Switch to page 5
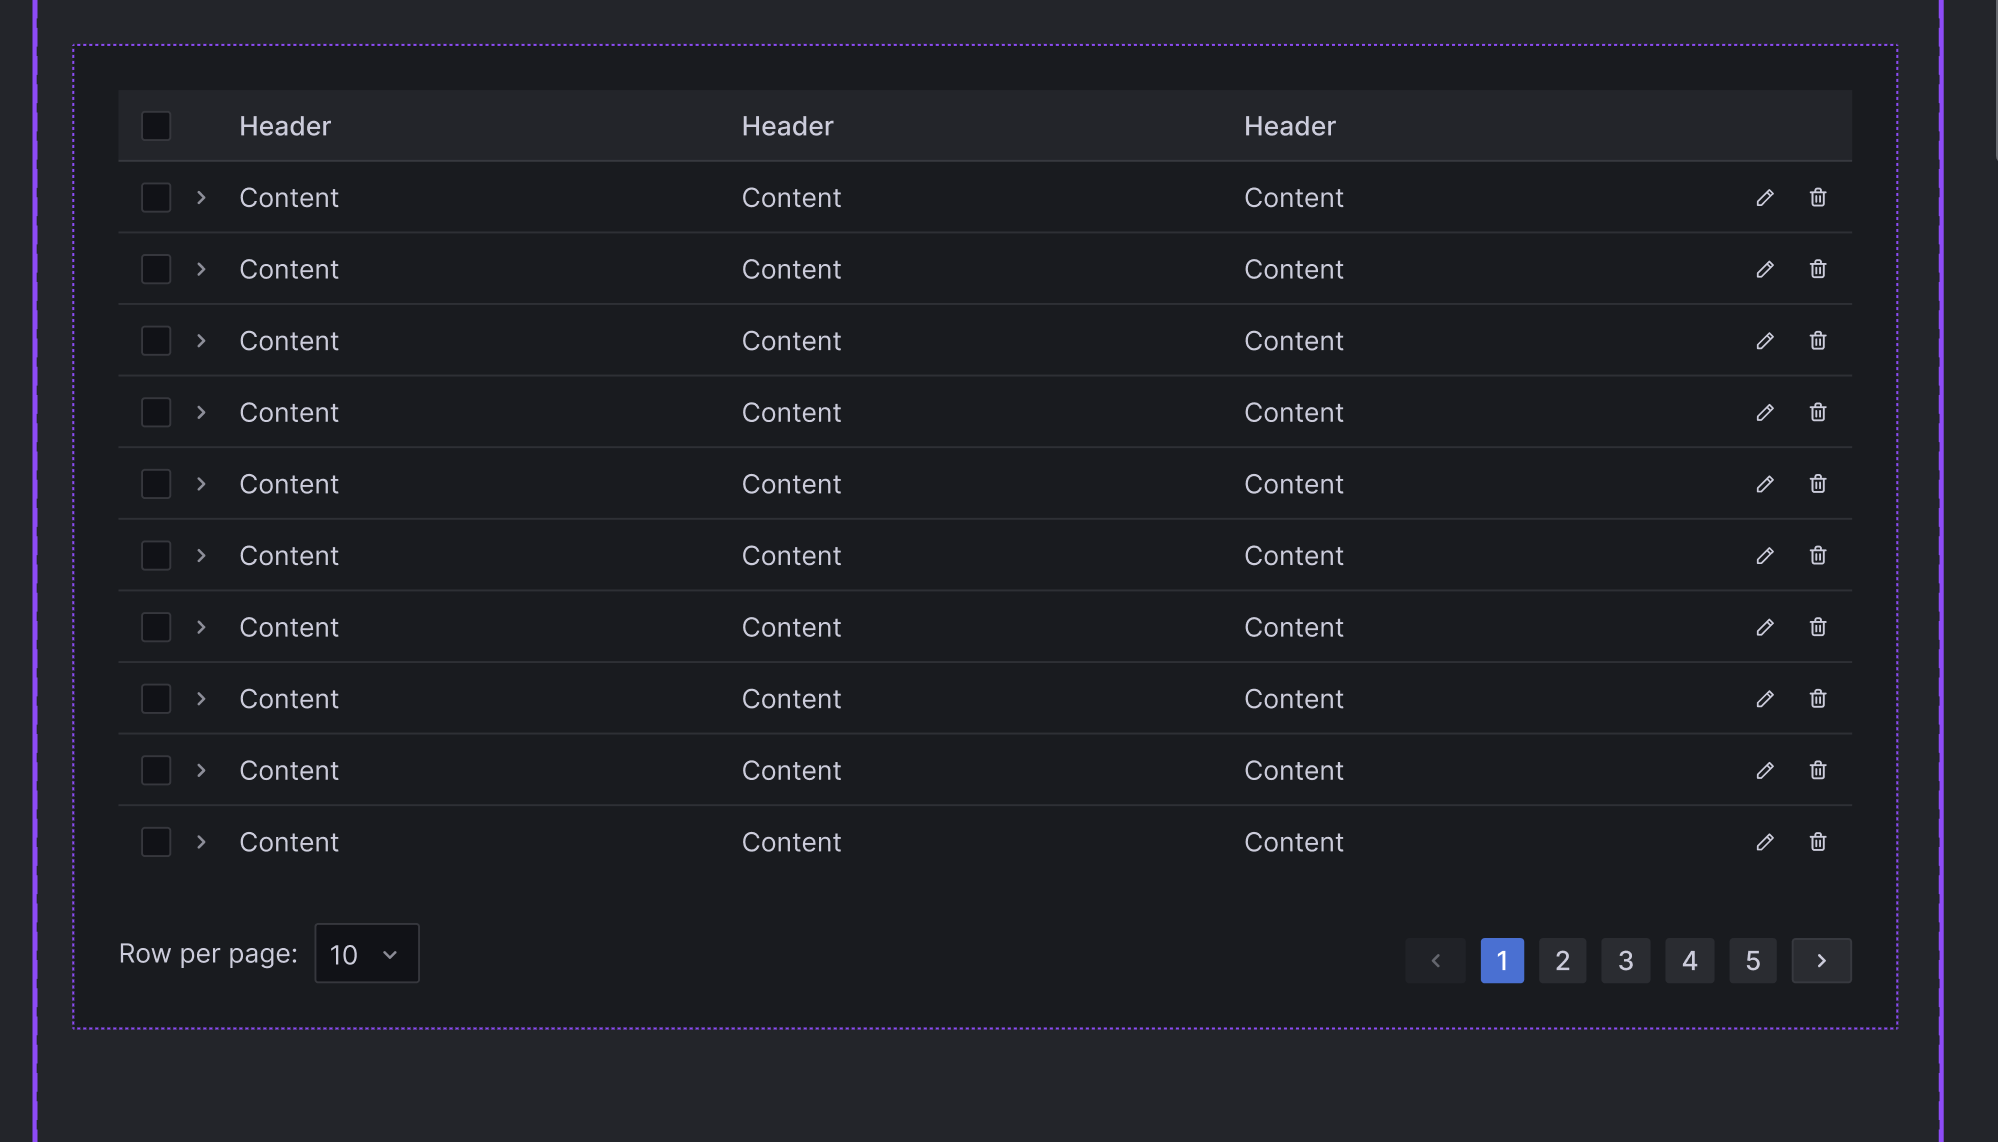The height and width of the screenshot is (1142, 1998). [x=1752, y=961]
